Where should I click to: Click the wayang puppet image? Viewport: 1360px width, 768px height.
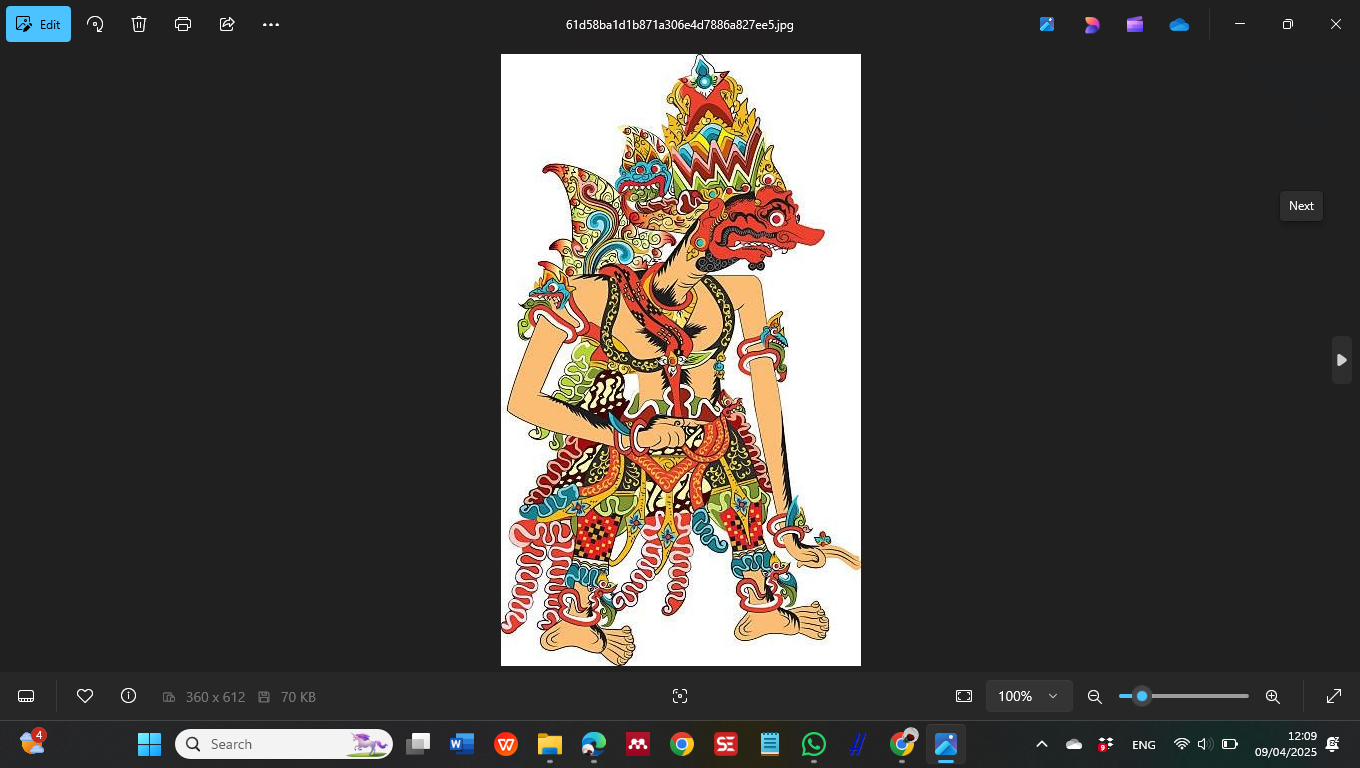point(681,360)
